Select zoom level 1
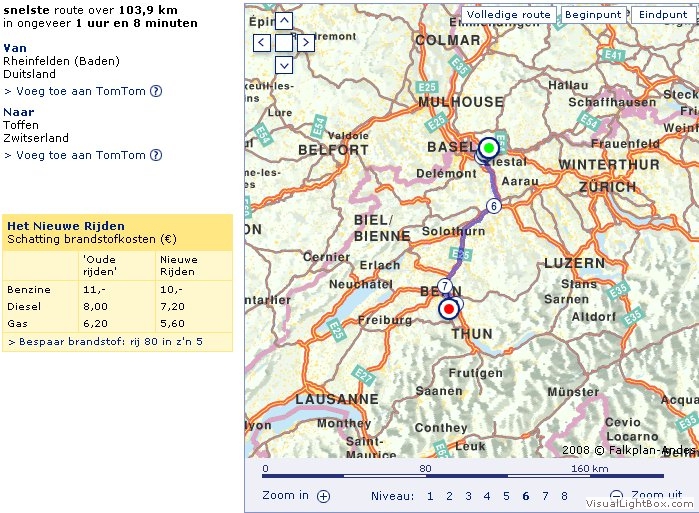This screenshot has width=699, height=513. pos(430,496)
